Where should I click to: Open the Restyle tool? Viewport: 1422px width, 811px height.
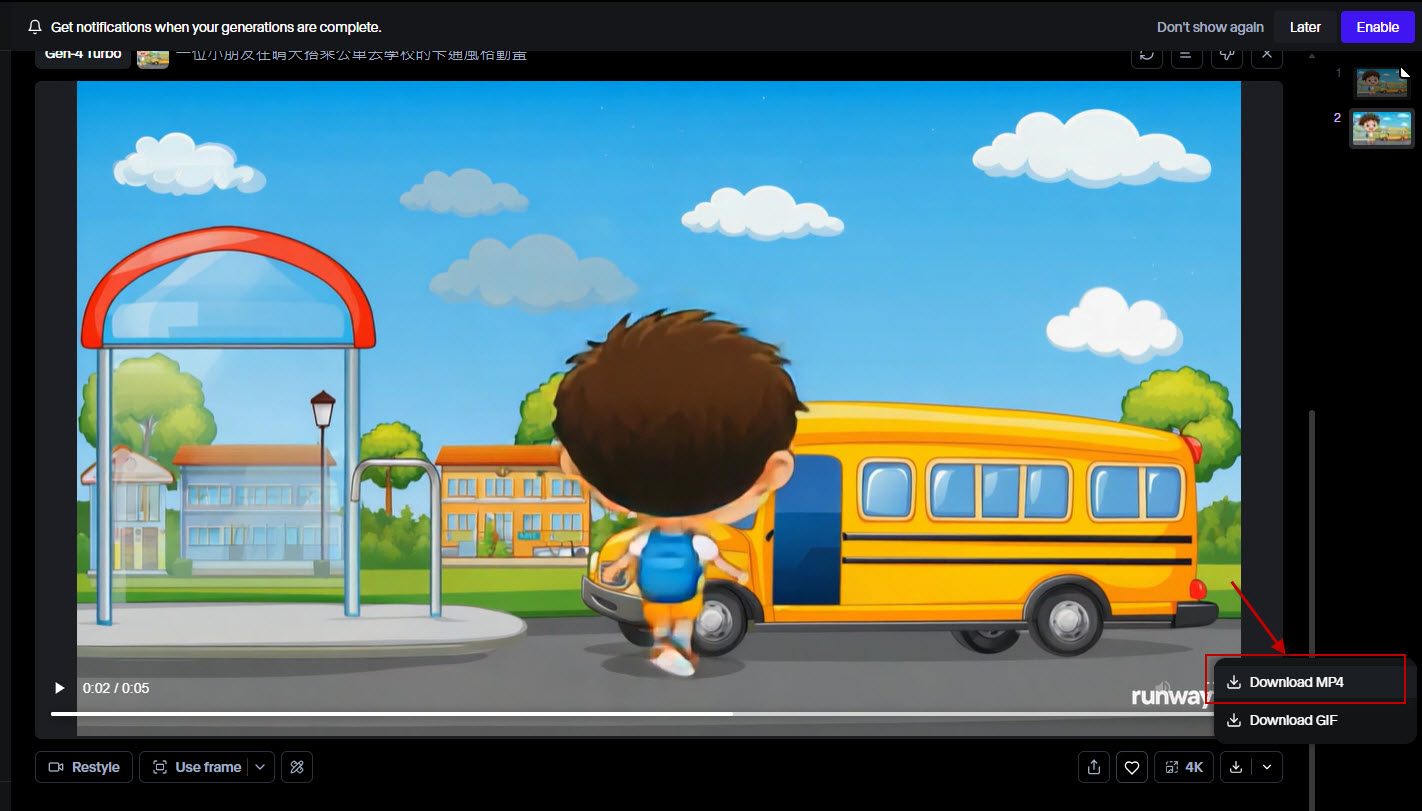[84, 767]
